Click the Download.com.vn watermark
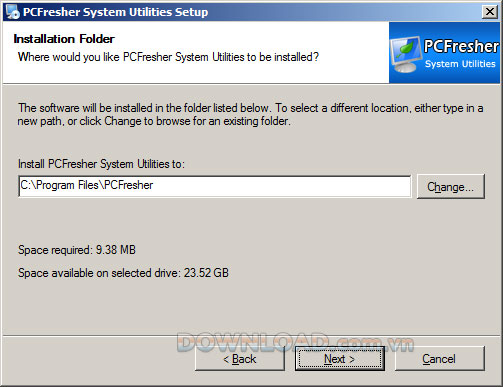This screenshot has width=503, height=387. click(x=295, y=342)
